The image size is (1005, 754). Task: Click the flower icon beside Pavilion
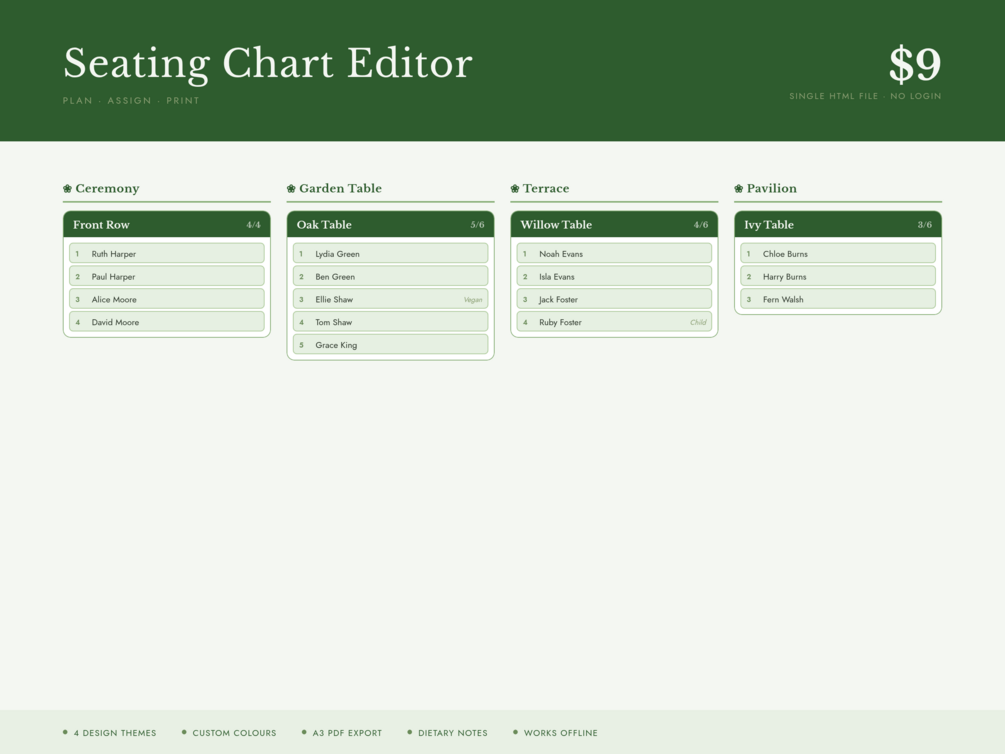coord(738,188)
